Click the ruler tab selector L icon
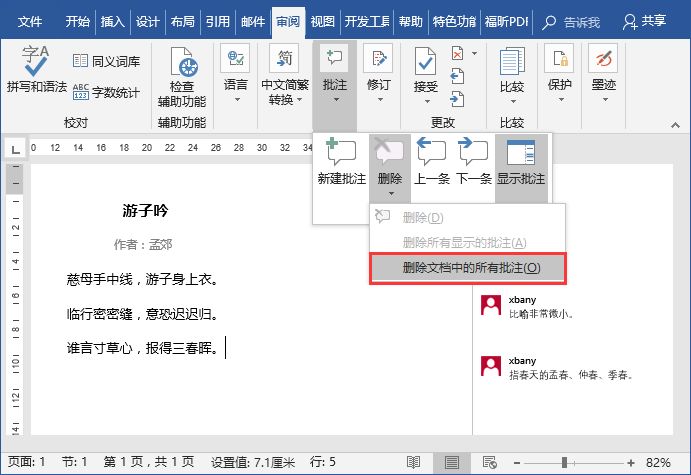This screenshot has height=475, width=691. tap(15, 149)
